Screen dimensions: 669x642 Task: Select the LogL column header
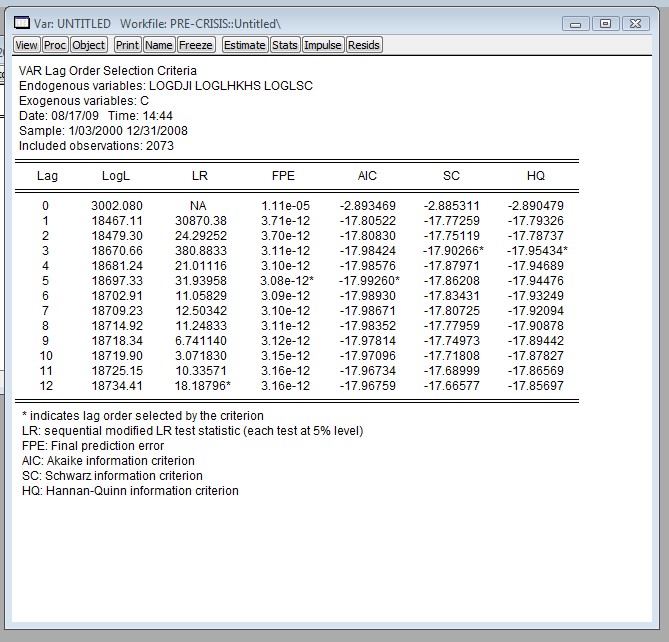point(116,176)
